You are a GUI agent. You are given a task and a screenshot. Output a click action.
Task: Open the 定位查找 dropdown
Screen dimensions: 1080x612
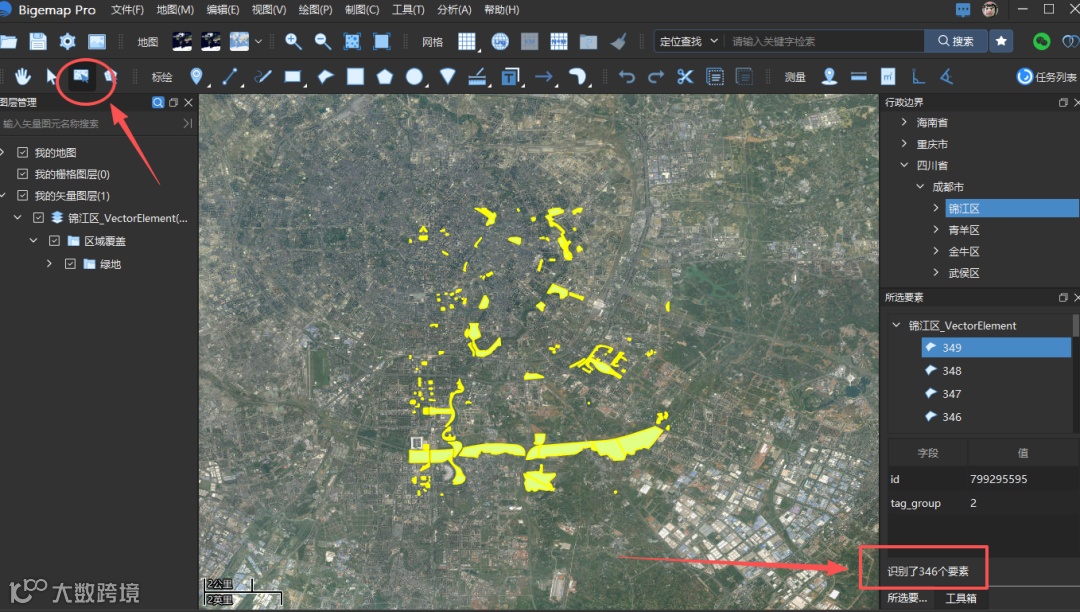click(689, 41)
